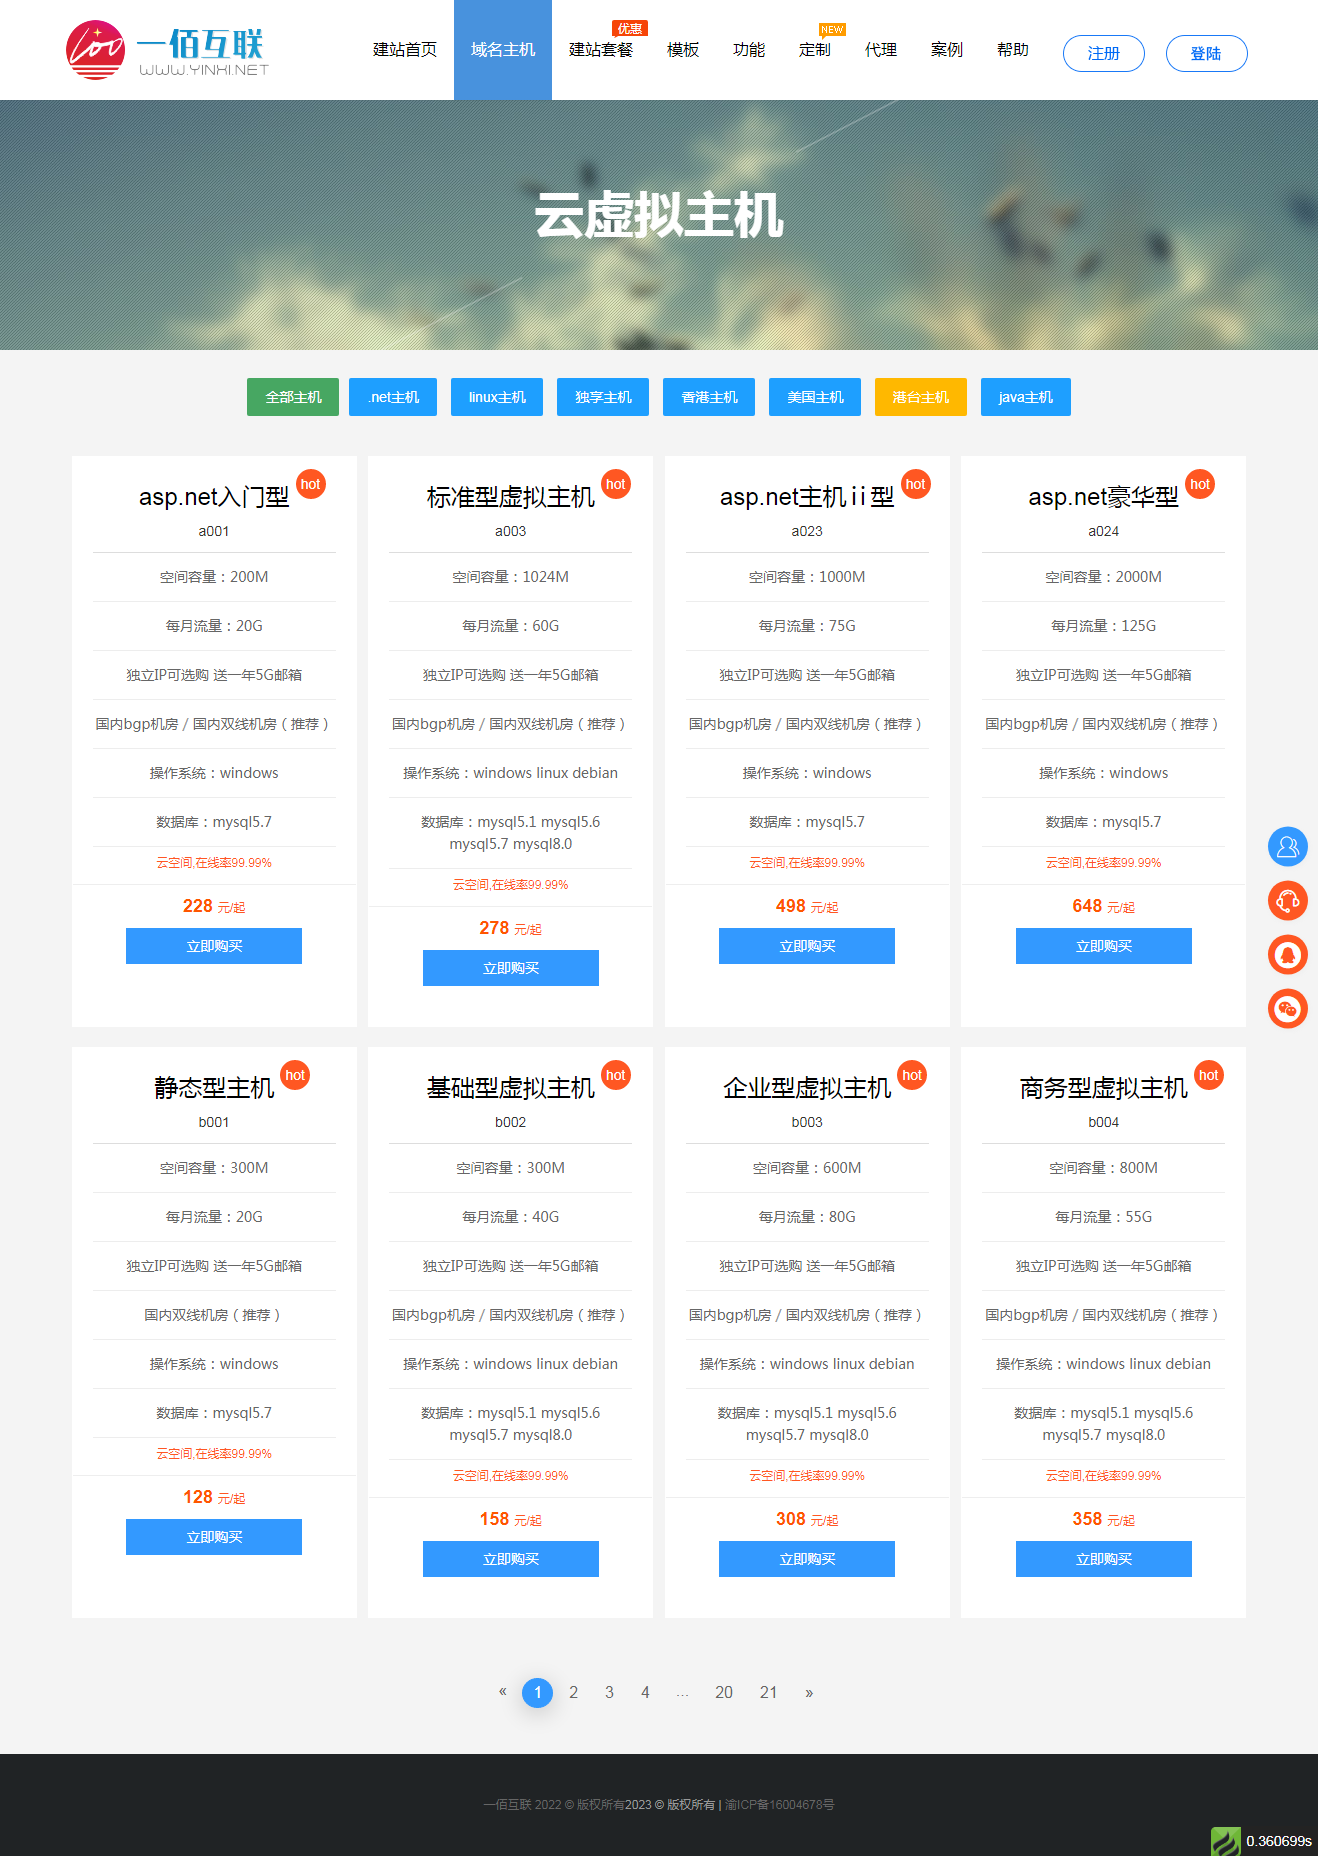Go to page 2
Image resolution: width=1318 pixels, height=1856 pixels.
[x=574, y=1692]
